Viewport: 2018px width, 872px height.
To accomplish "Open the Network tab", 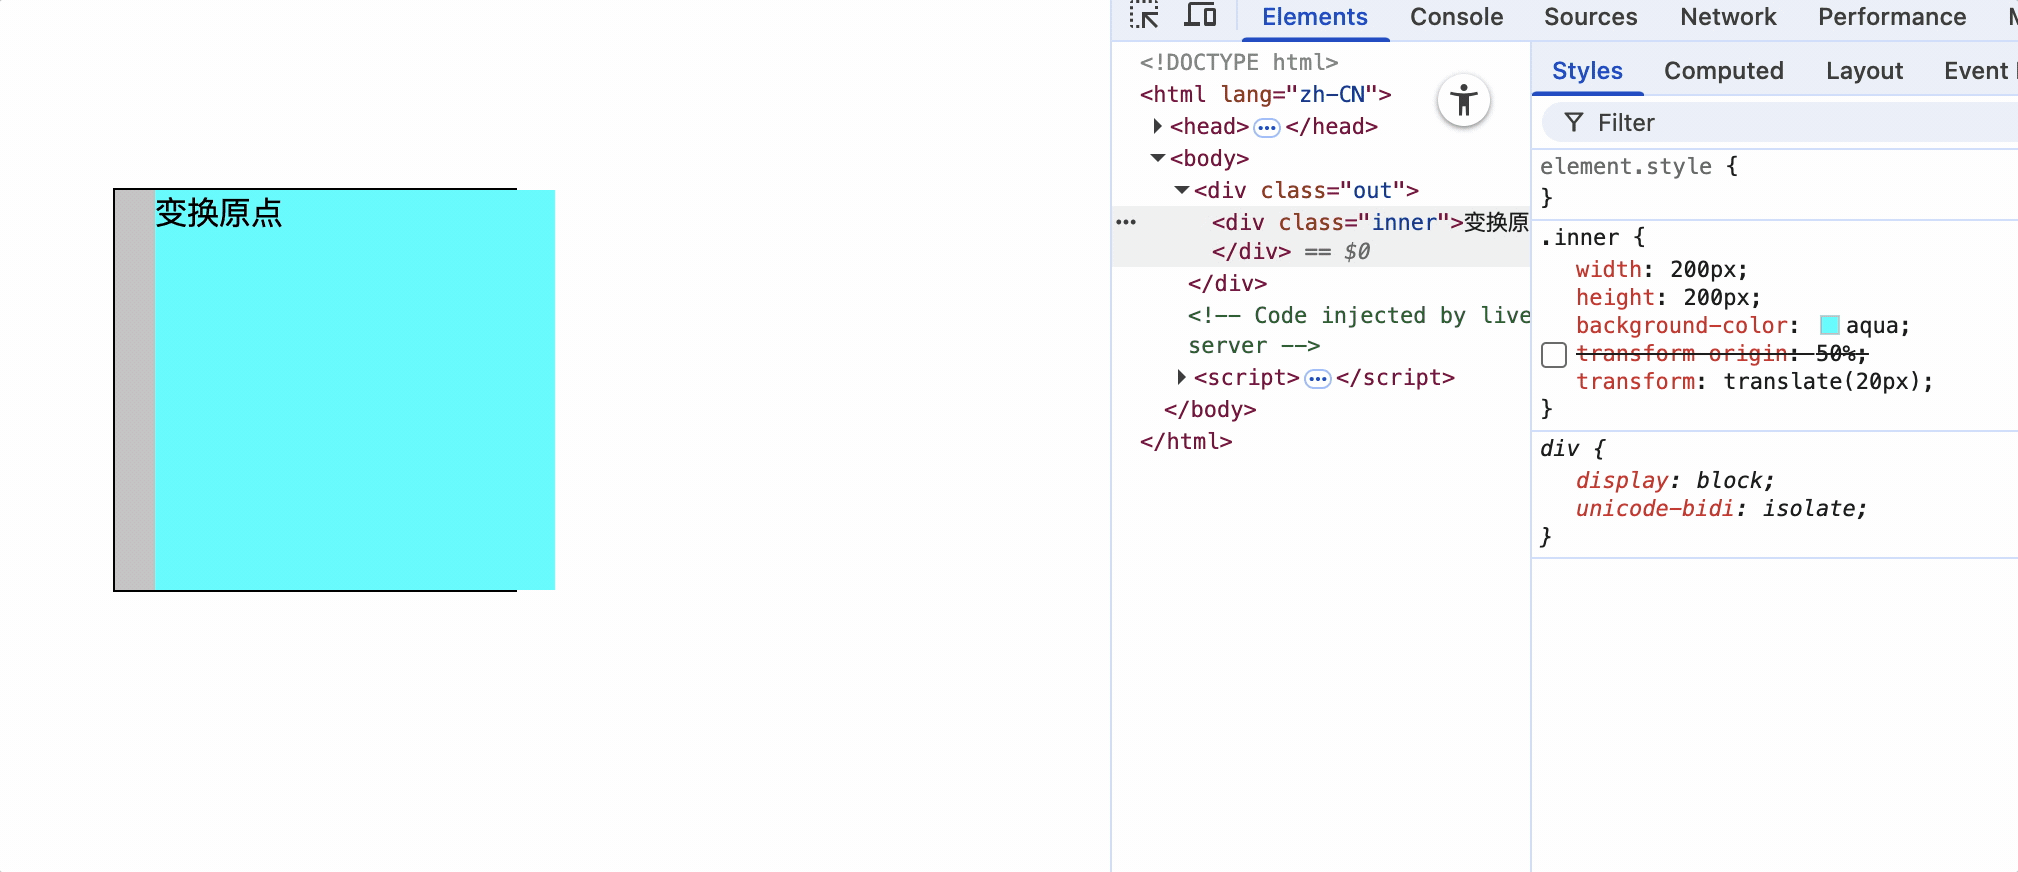I will [x=1728, y=17].
